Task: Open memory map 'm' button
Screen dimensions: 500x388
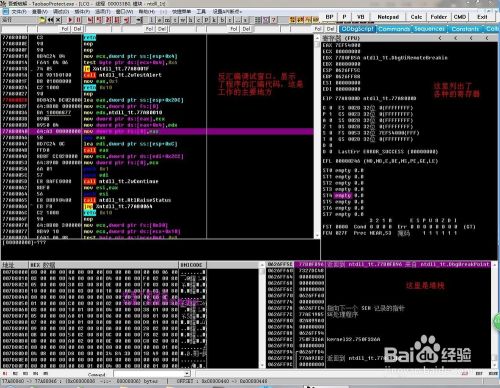Action: tap(167, 20)
